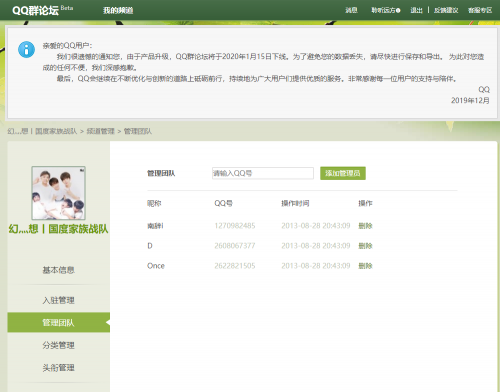Open 反馈建议 link in header

446,10
